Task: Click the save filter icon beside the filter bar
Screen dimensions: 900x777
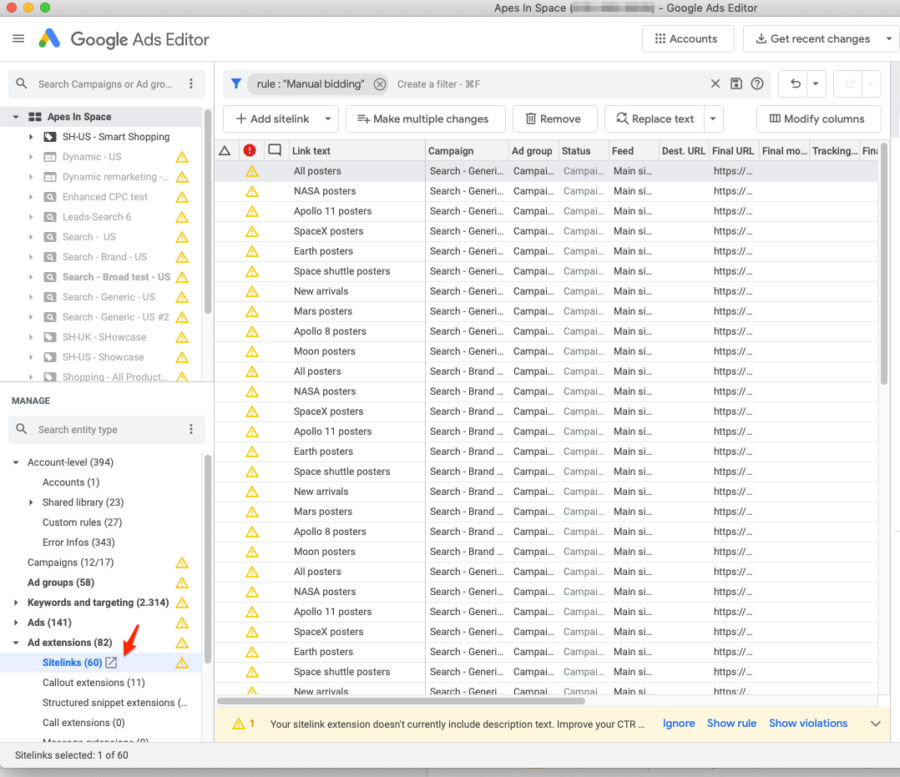Action: click(736, 84)
